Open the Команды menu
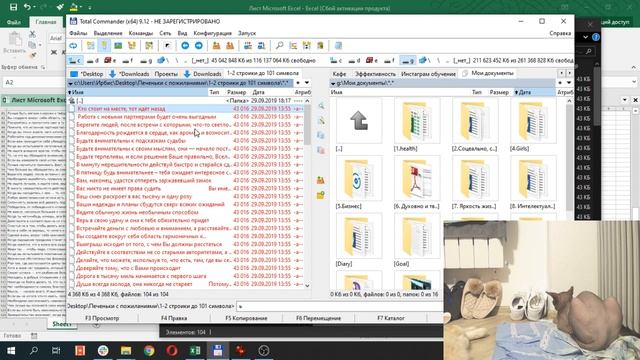640x360 pixels. (141, 33)
